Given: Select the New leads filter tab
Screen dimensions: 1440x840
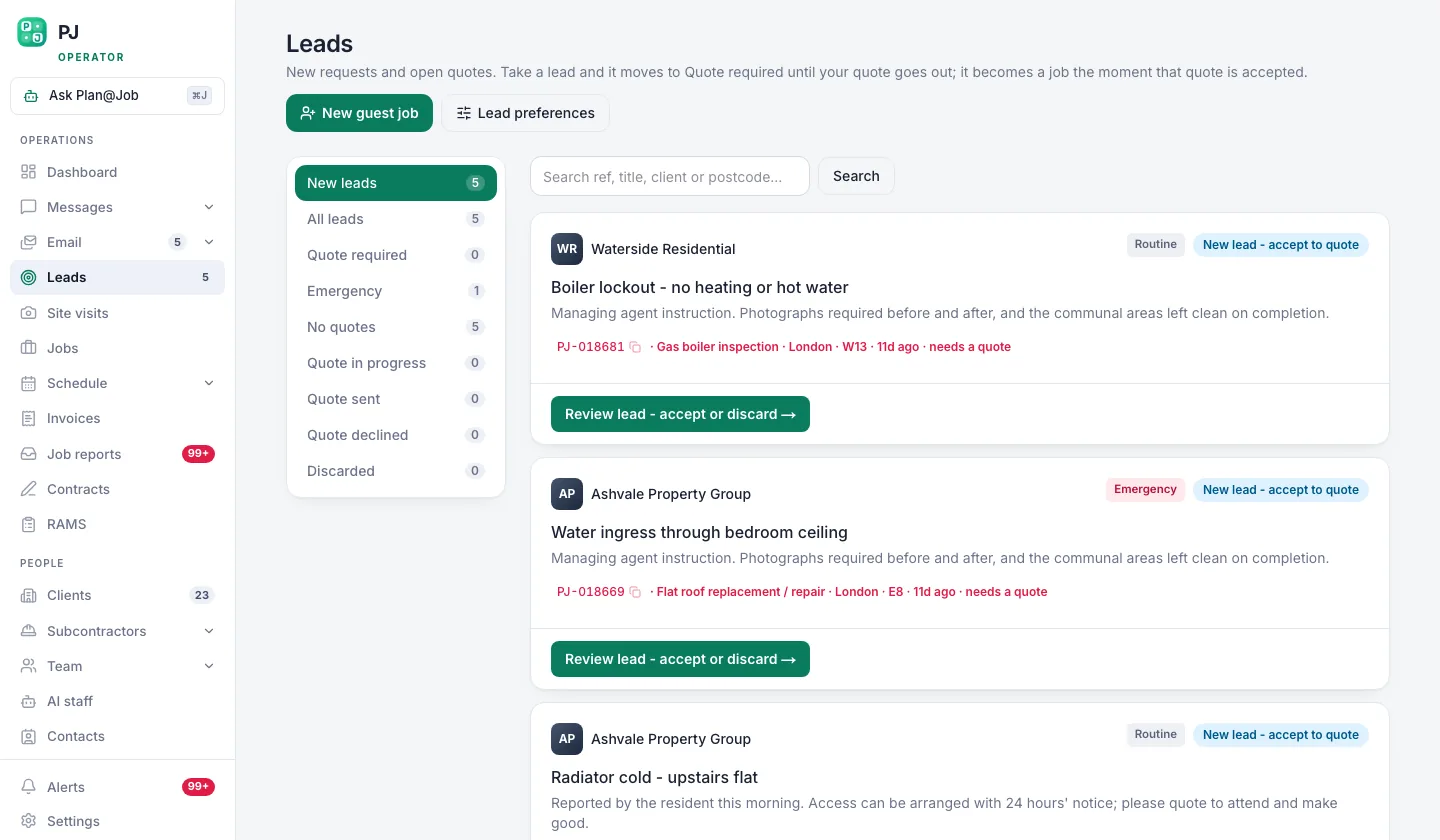Looking at the screenshot, I should (x=396, y=183).
